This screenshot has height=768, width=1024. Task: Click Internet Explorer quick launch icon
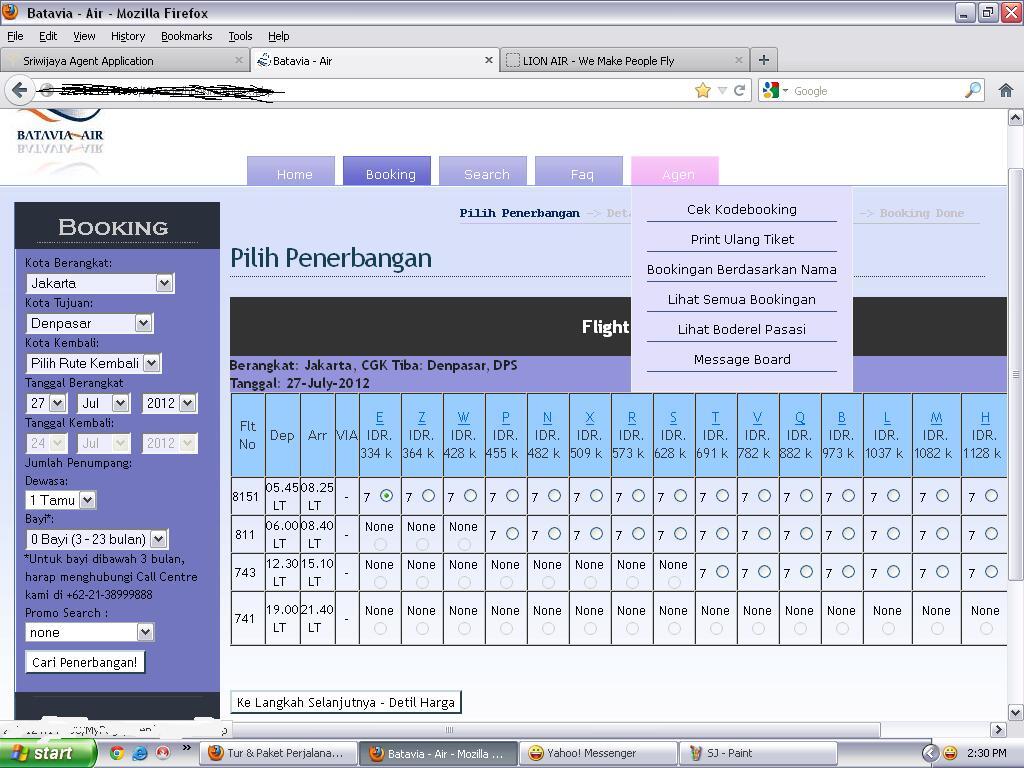tap(140, 753)
